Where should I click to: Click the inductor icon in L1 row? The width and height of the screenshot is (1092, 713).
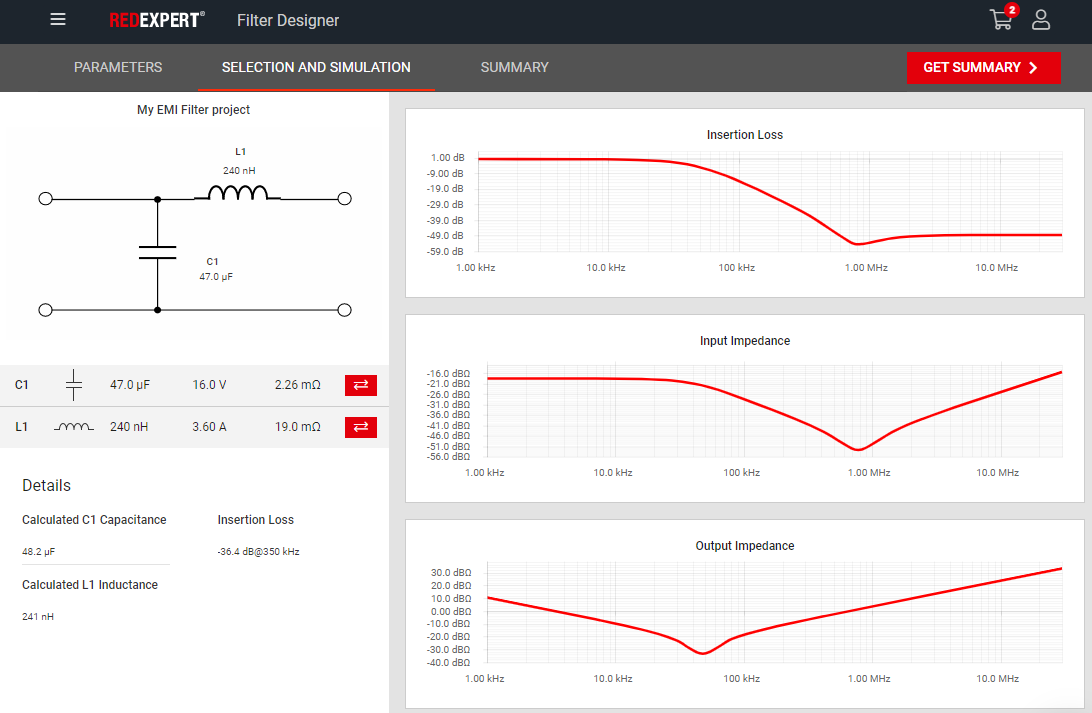click(75, 427)
